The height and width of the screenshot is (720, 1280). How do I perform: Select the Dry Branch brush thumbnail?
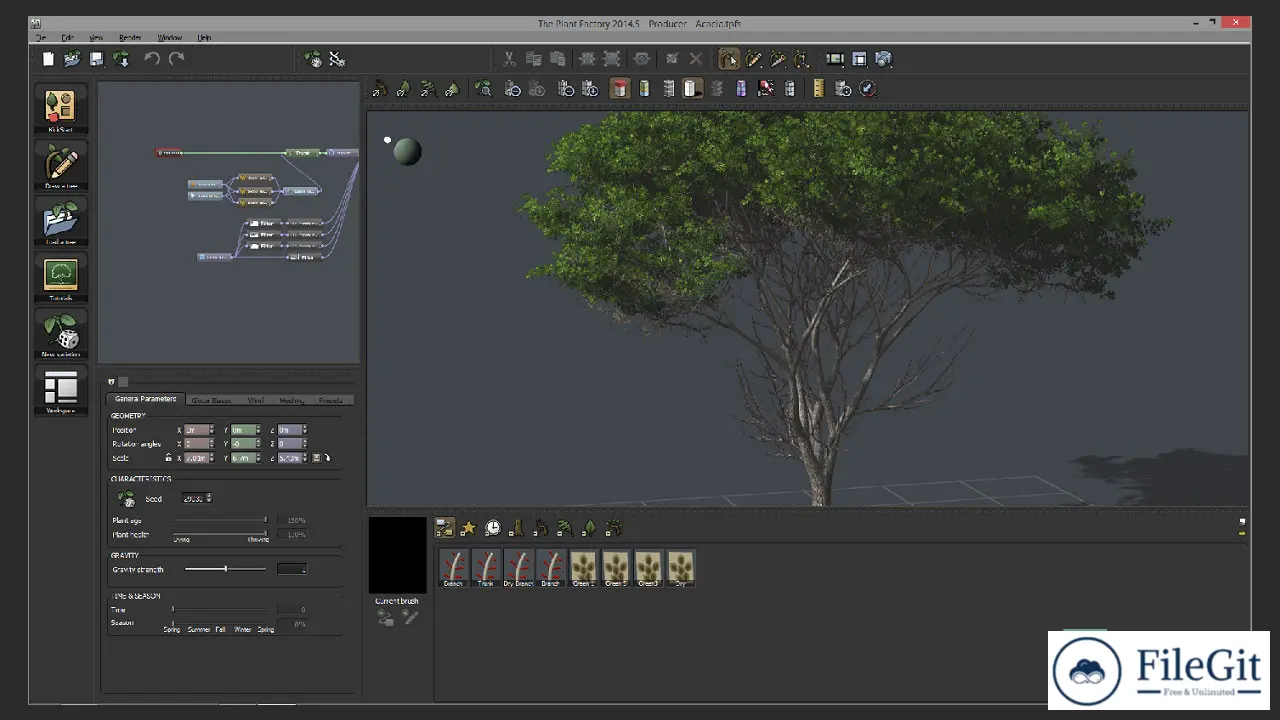518,568
